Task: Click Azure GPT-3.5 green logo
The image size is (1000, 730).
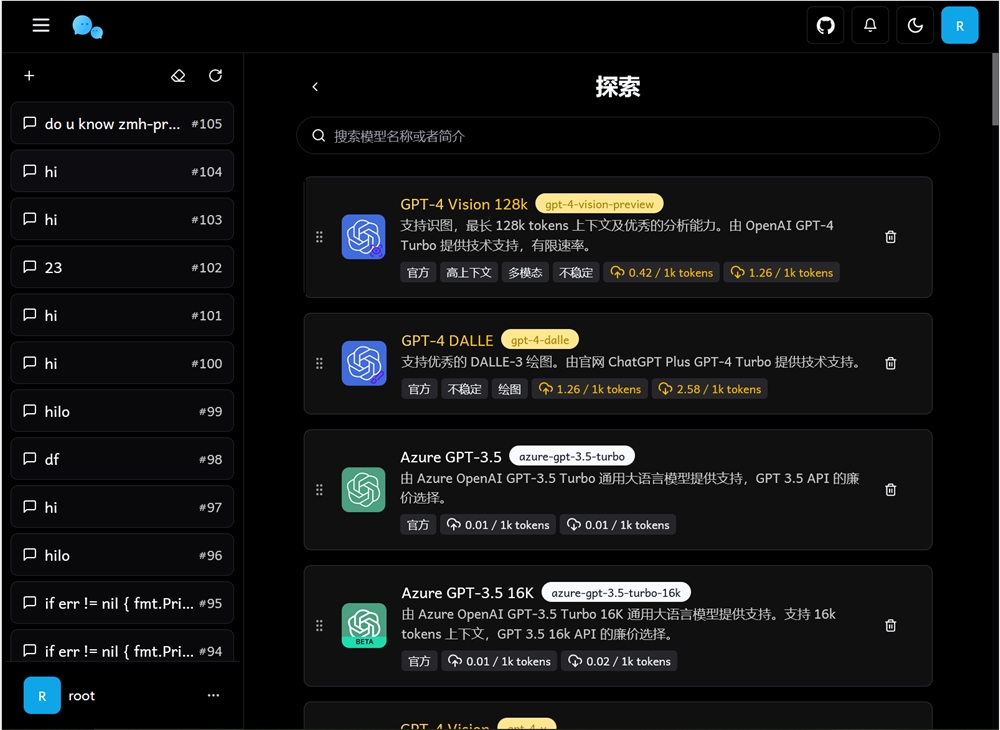Action: [364, 490]
